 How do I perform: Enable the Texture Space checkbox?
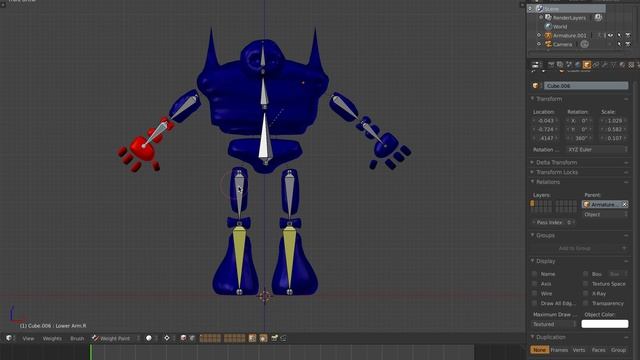pyautogui.click(x=586, y=284)
